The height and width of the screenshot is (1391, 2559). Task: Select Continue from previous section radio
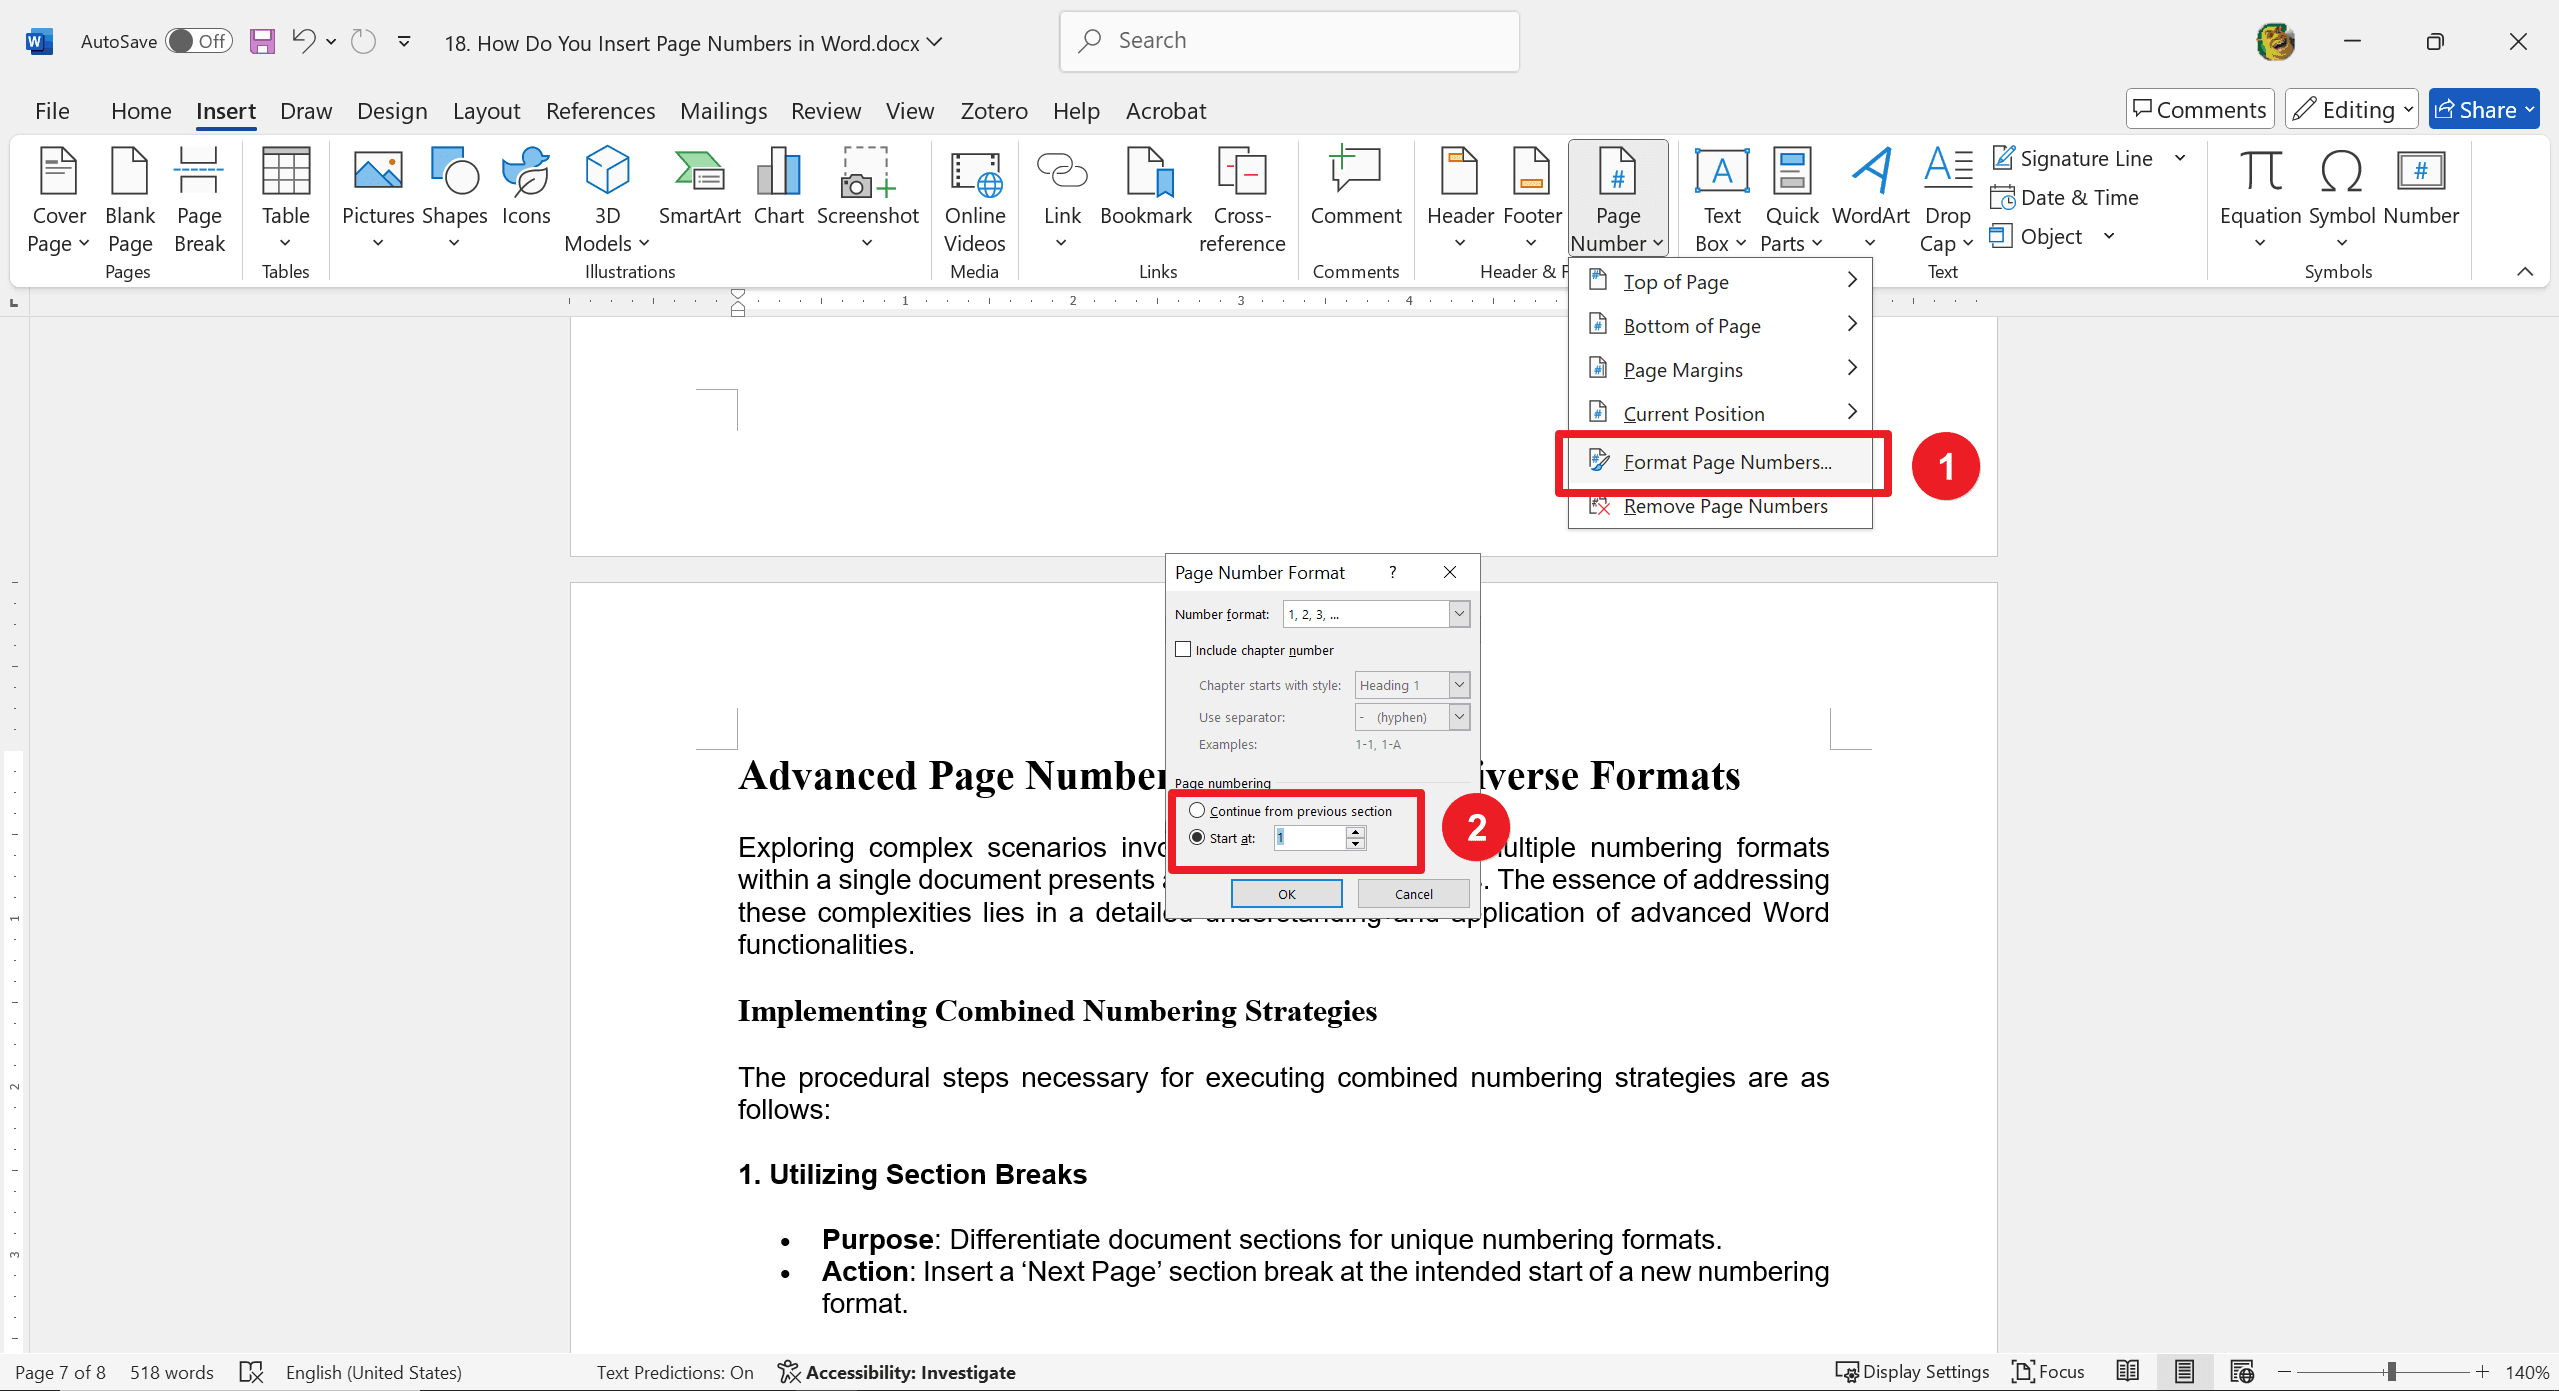(1197, 810)
